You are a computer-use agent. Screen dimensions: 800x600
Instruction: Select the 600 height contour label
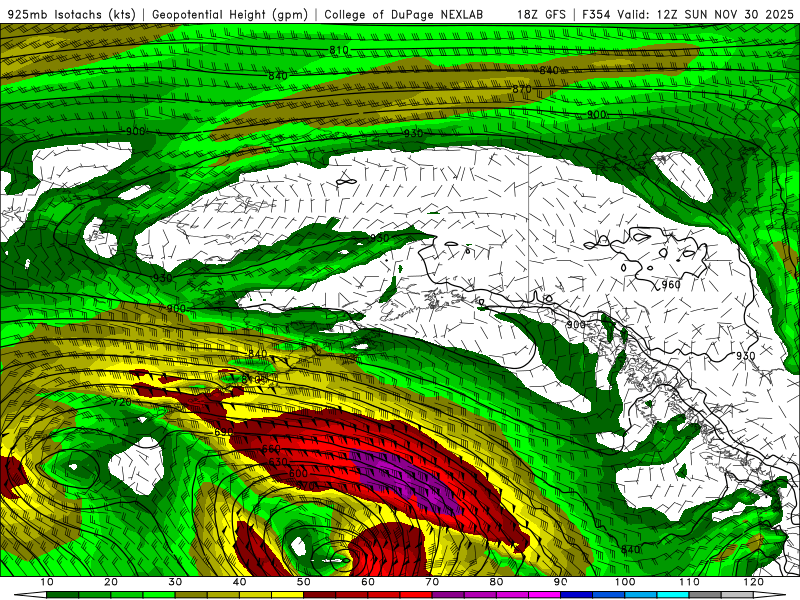pos(298,473)
